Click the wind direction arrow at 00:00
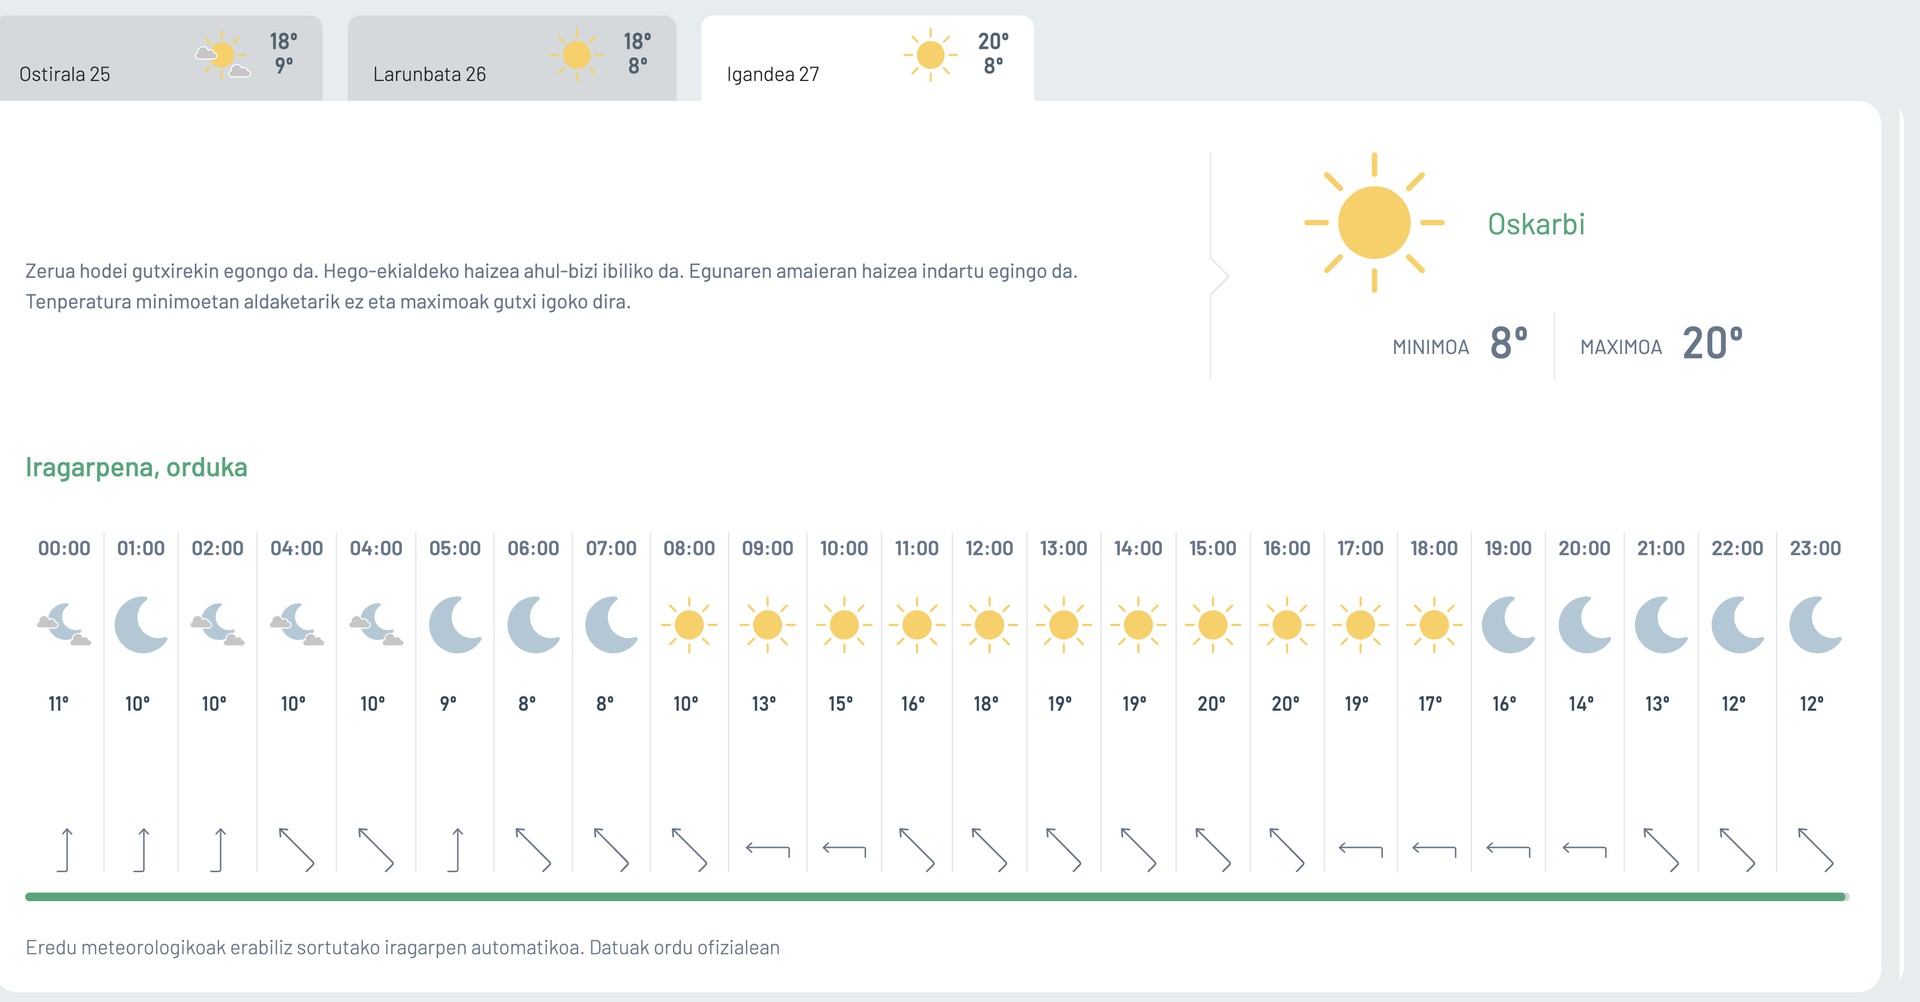The width and height of the screenshot is (1920, 1002). (65, 850)
